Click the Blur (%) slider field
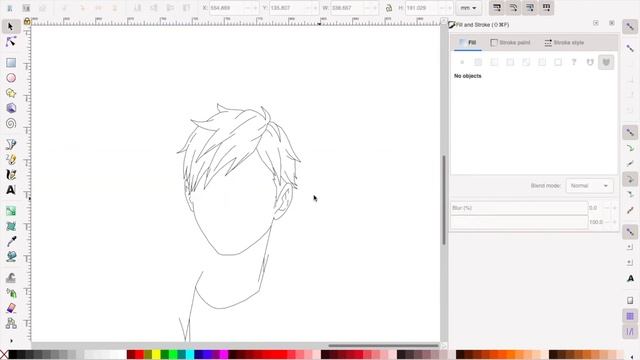Screen dimensions: 640x360 519,208
